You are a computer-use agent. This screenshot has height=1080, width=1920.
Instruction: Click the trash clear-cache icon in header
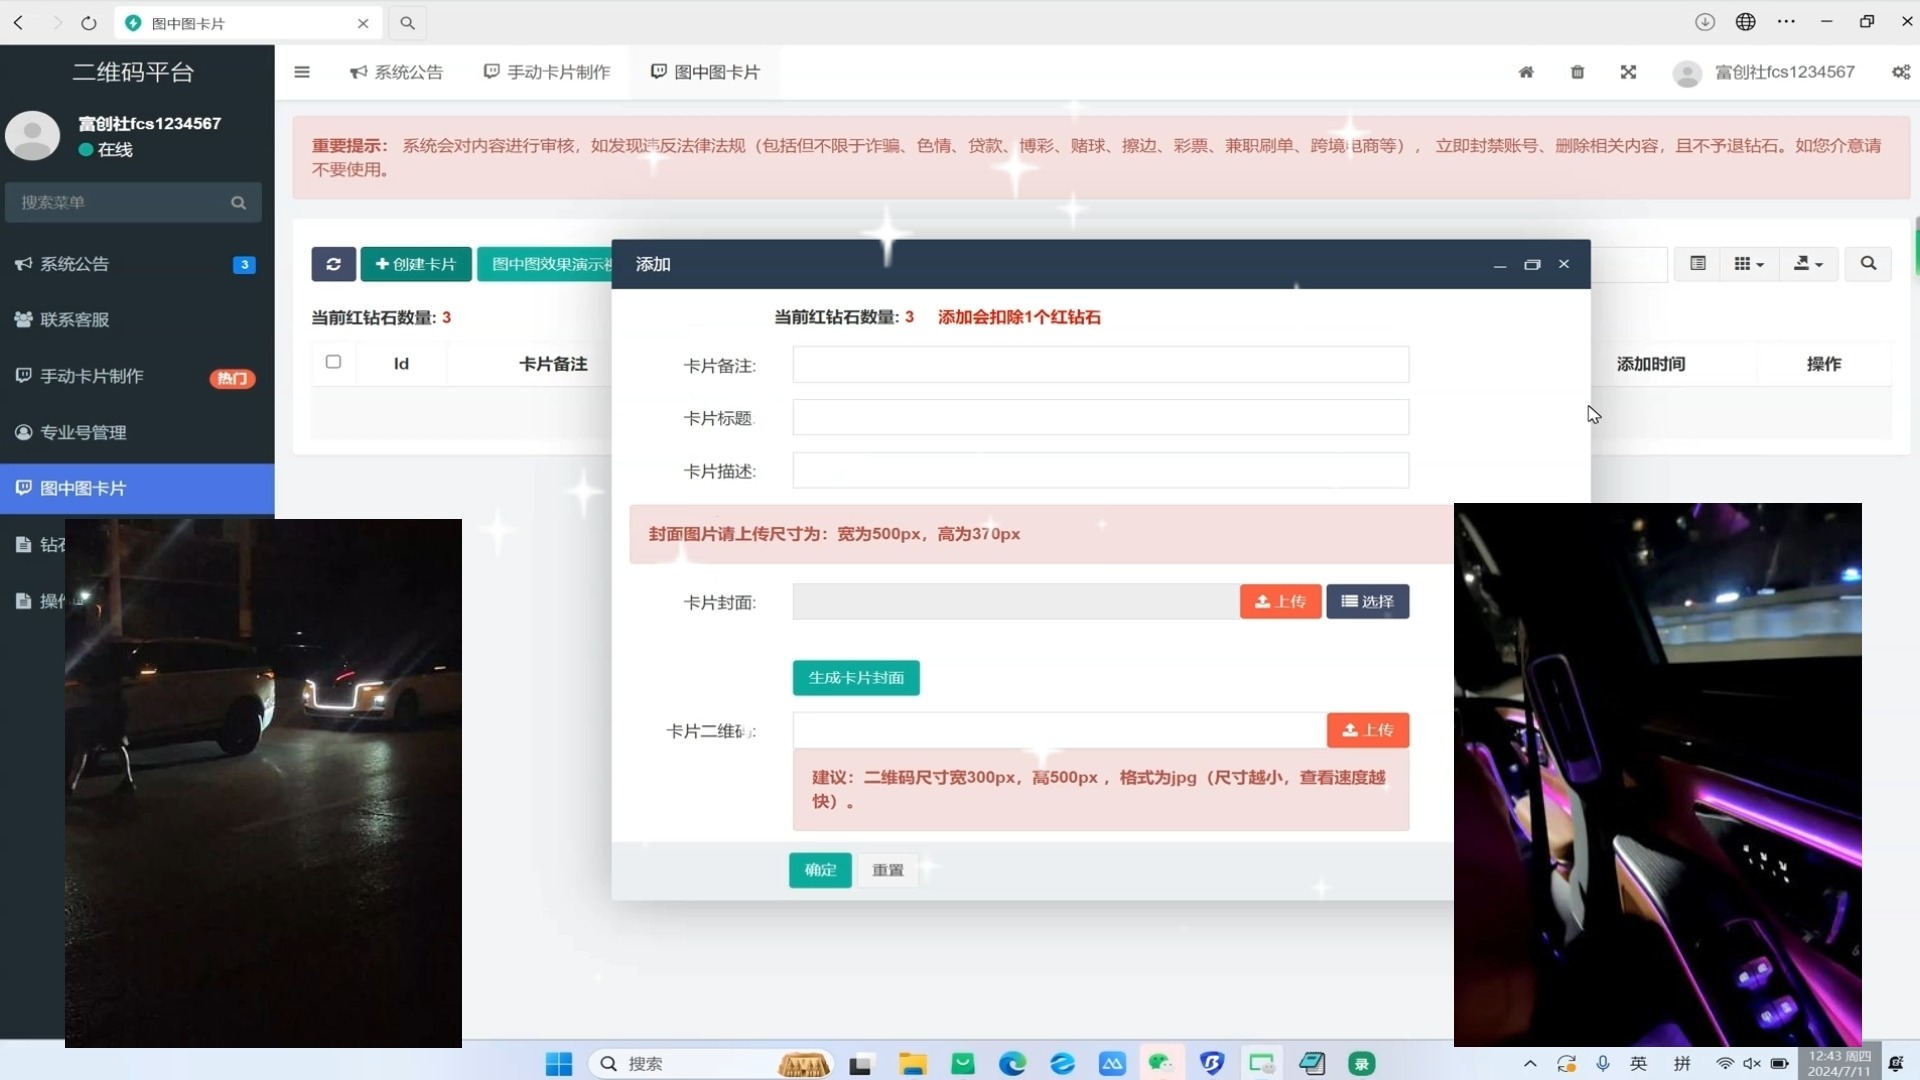pyautogui.click(x=1577, y=72)
